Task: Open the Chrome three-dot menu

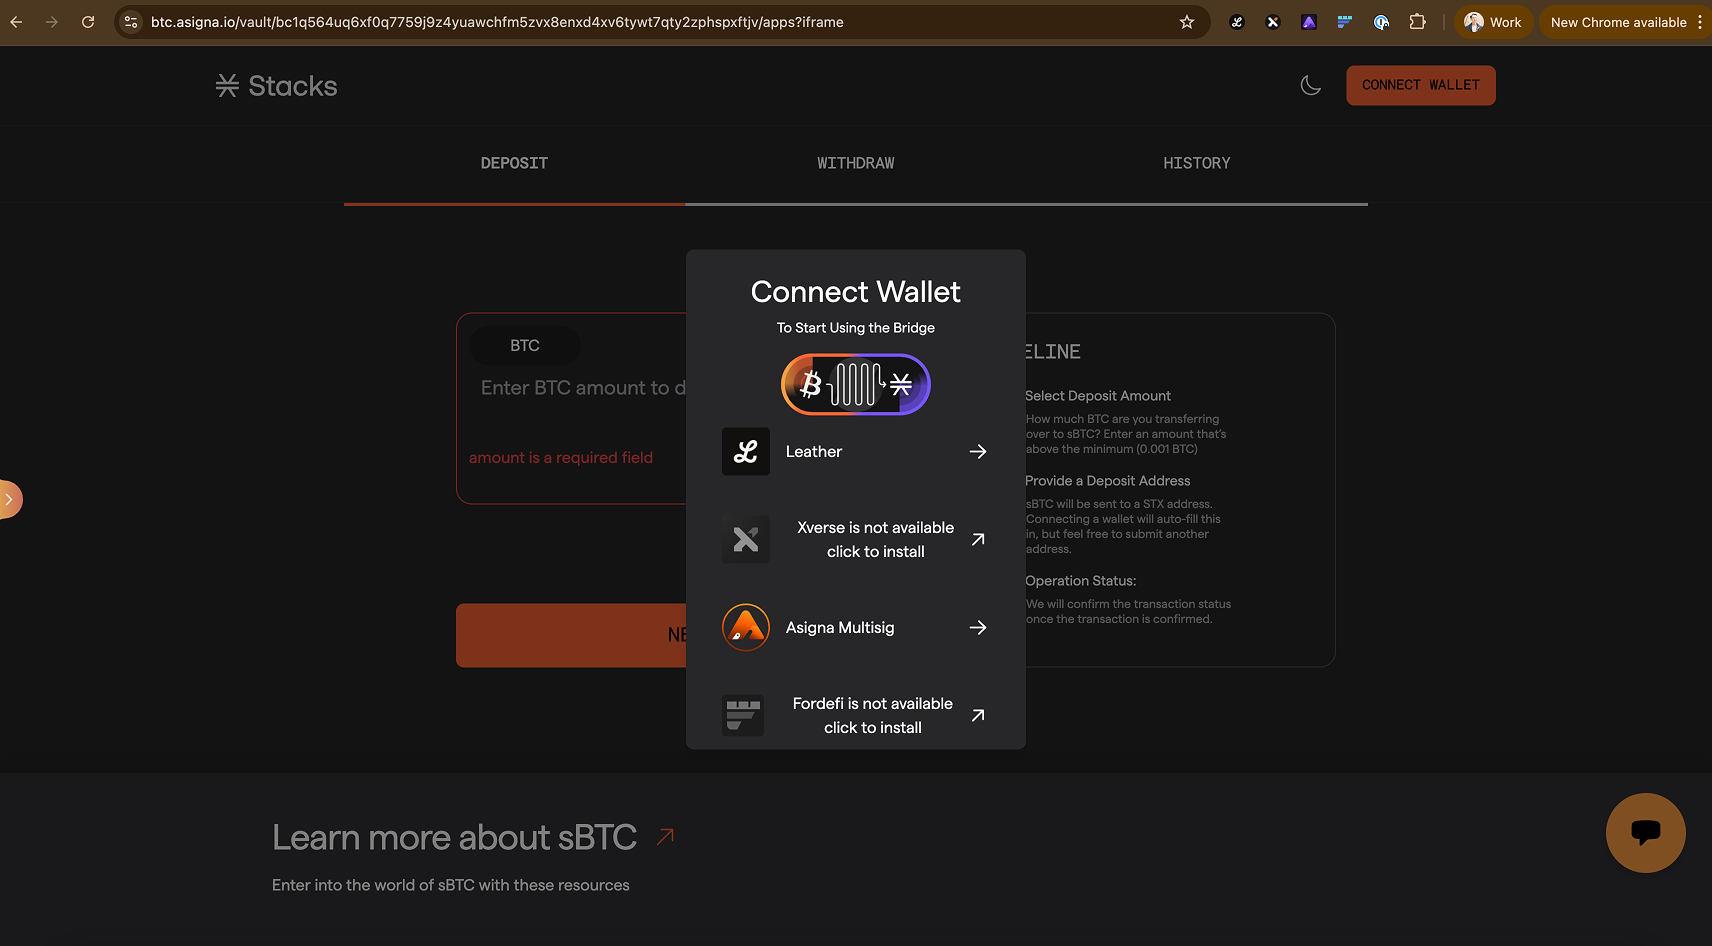Action: tap(1699, 22)
